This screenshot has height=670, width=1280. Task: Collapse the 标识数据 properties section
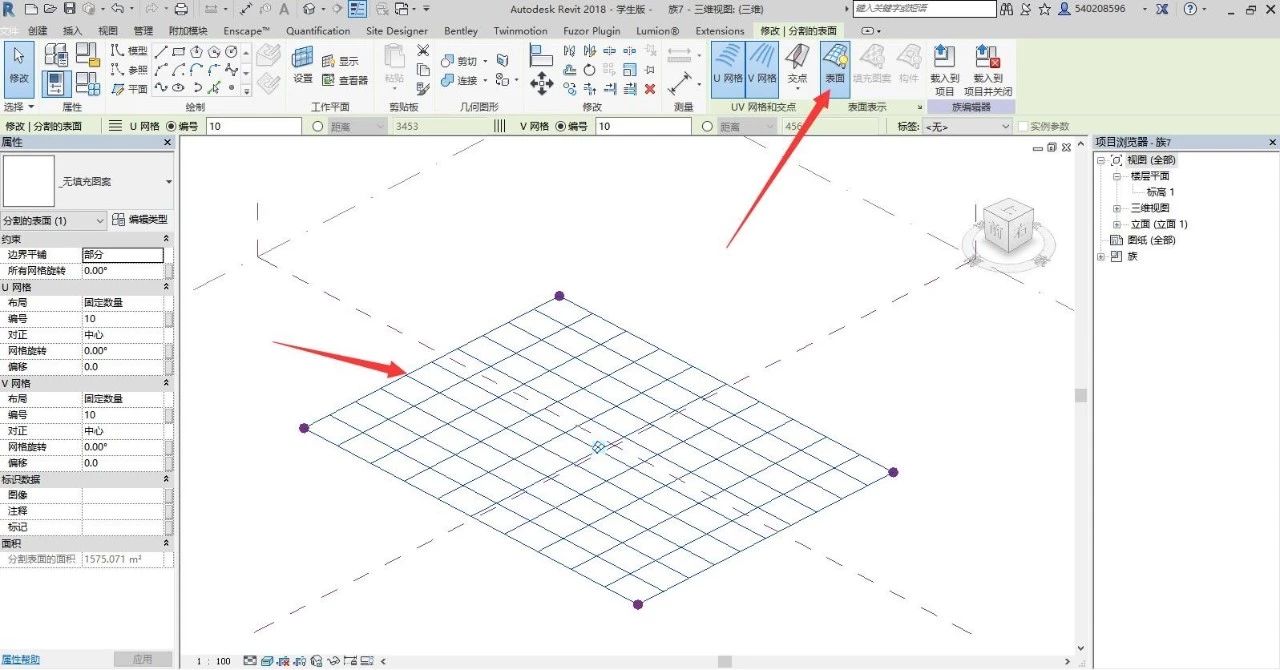[166, 479]
